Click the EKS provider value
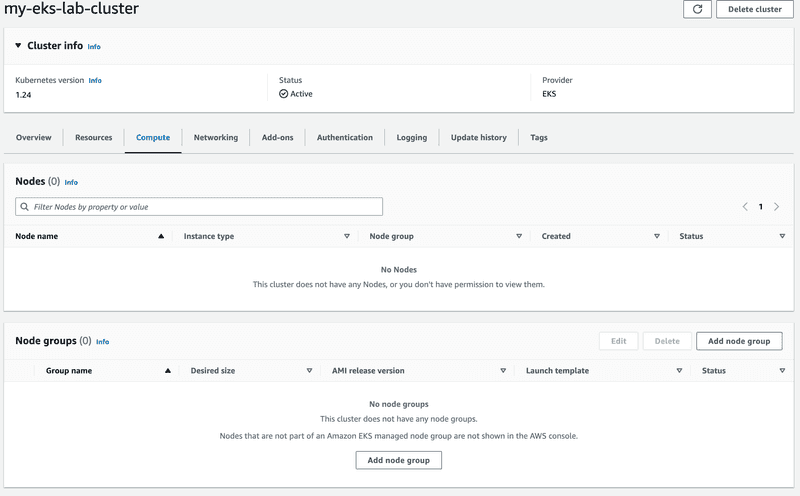The image size is (800, 496). [x=549, y=94]
